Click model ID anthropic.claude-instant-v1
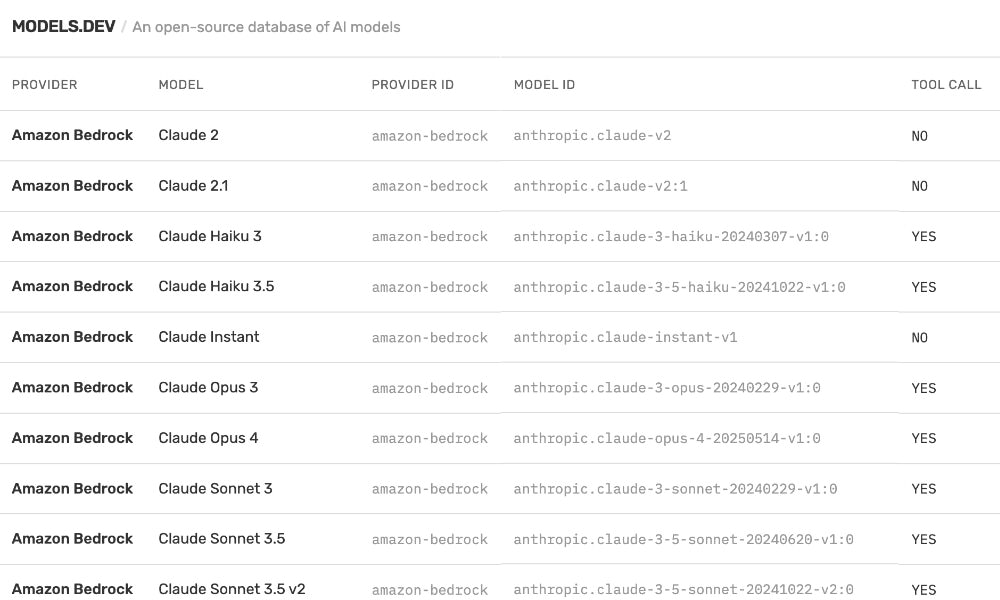This screenshot has width=1000, height=600. [x=625, y=338]
